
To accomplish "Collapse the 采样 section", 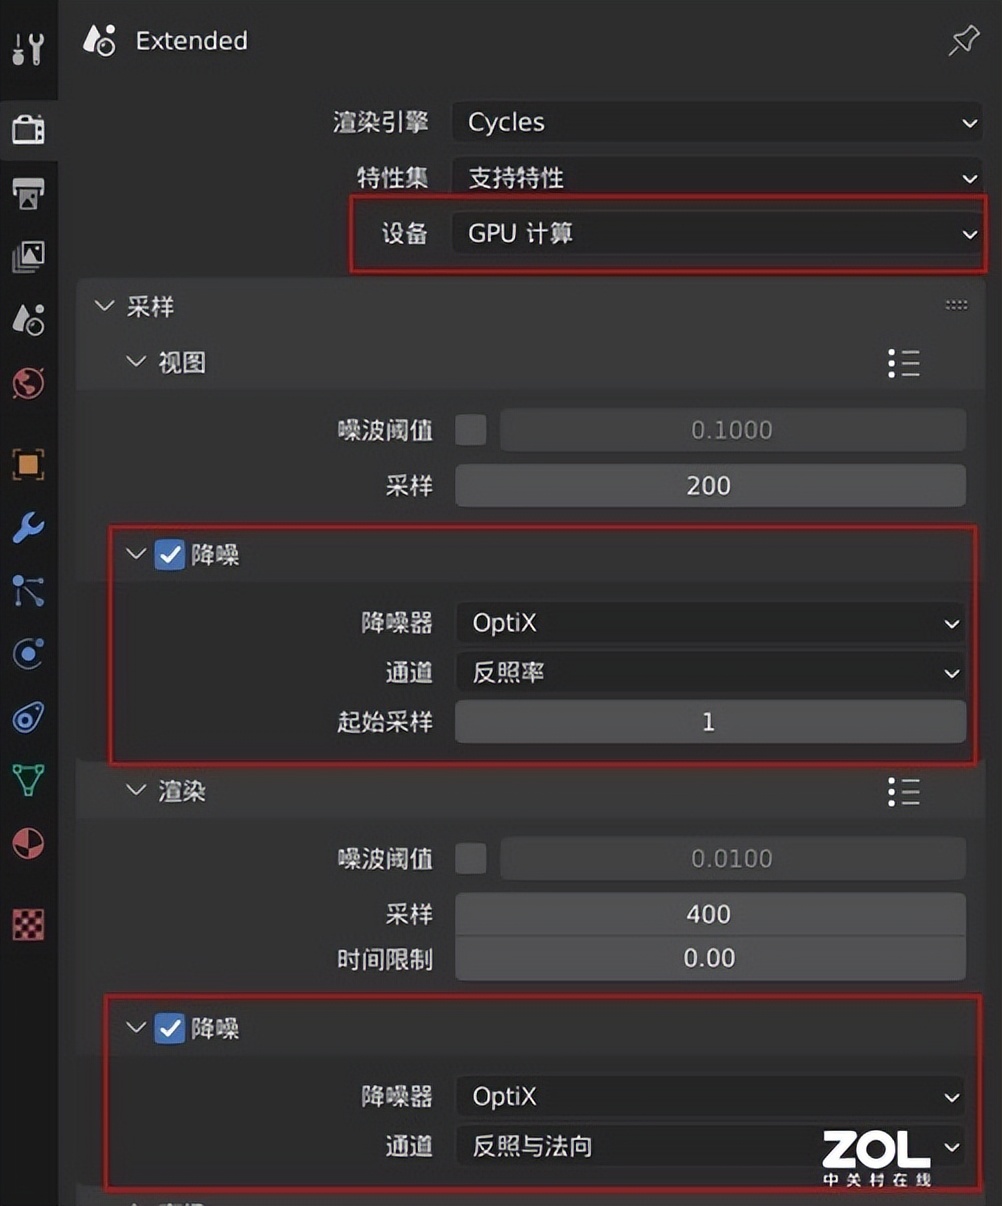I will [x=104, y=307].
